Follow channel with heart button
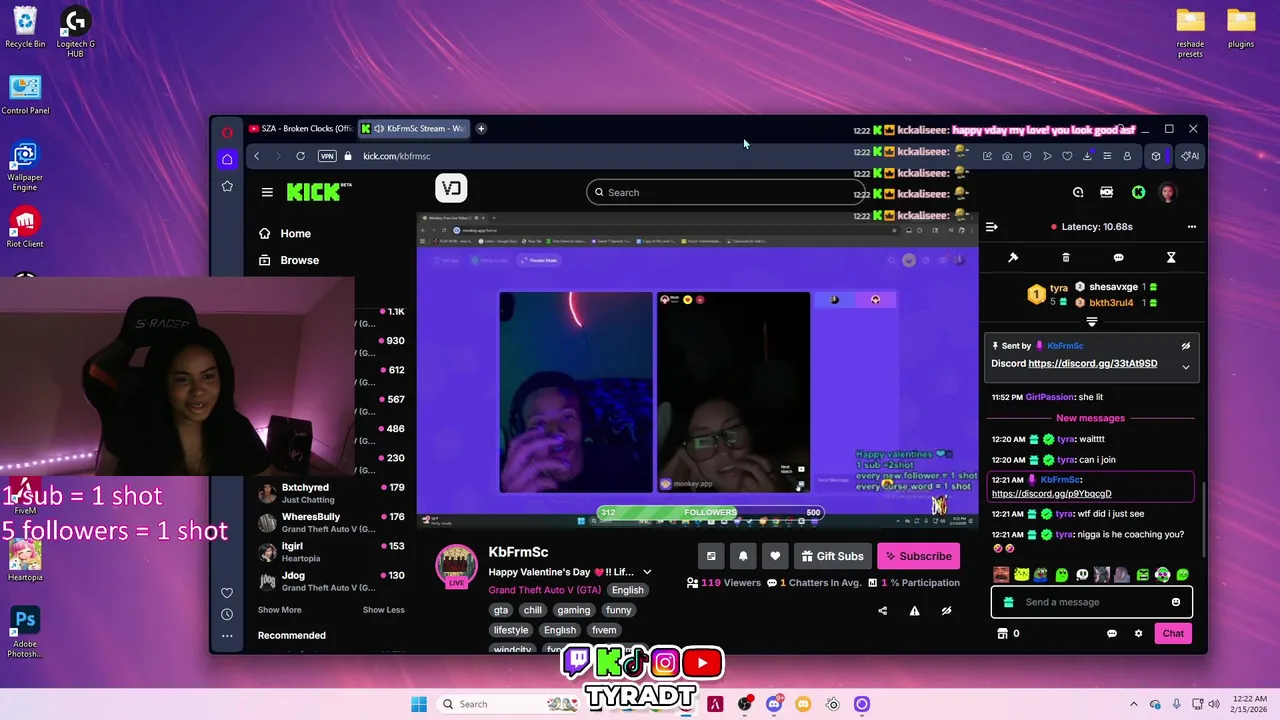 coord(775,556)
